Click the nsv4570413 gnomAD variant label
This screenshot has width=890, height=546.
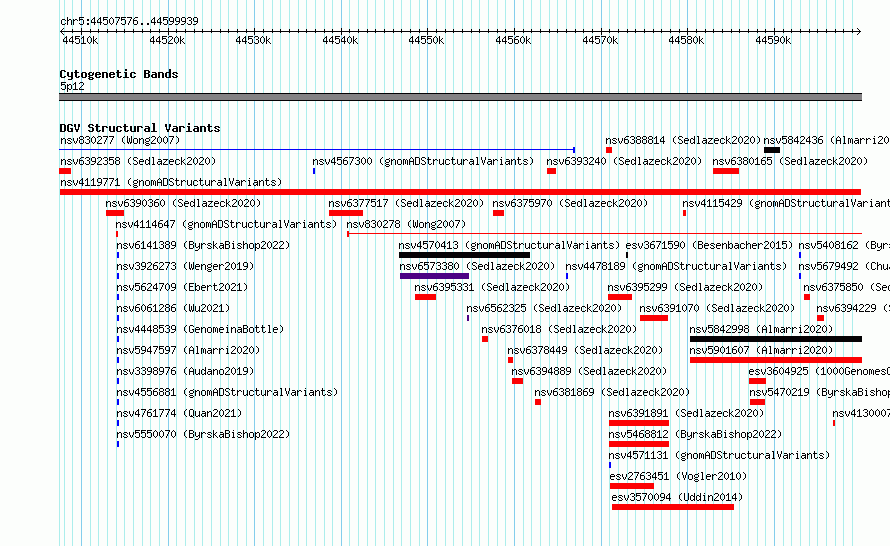tap(509, 245)
